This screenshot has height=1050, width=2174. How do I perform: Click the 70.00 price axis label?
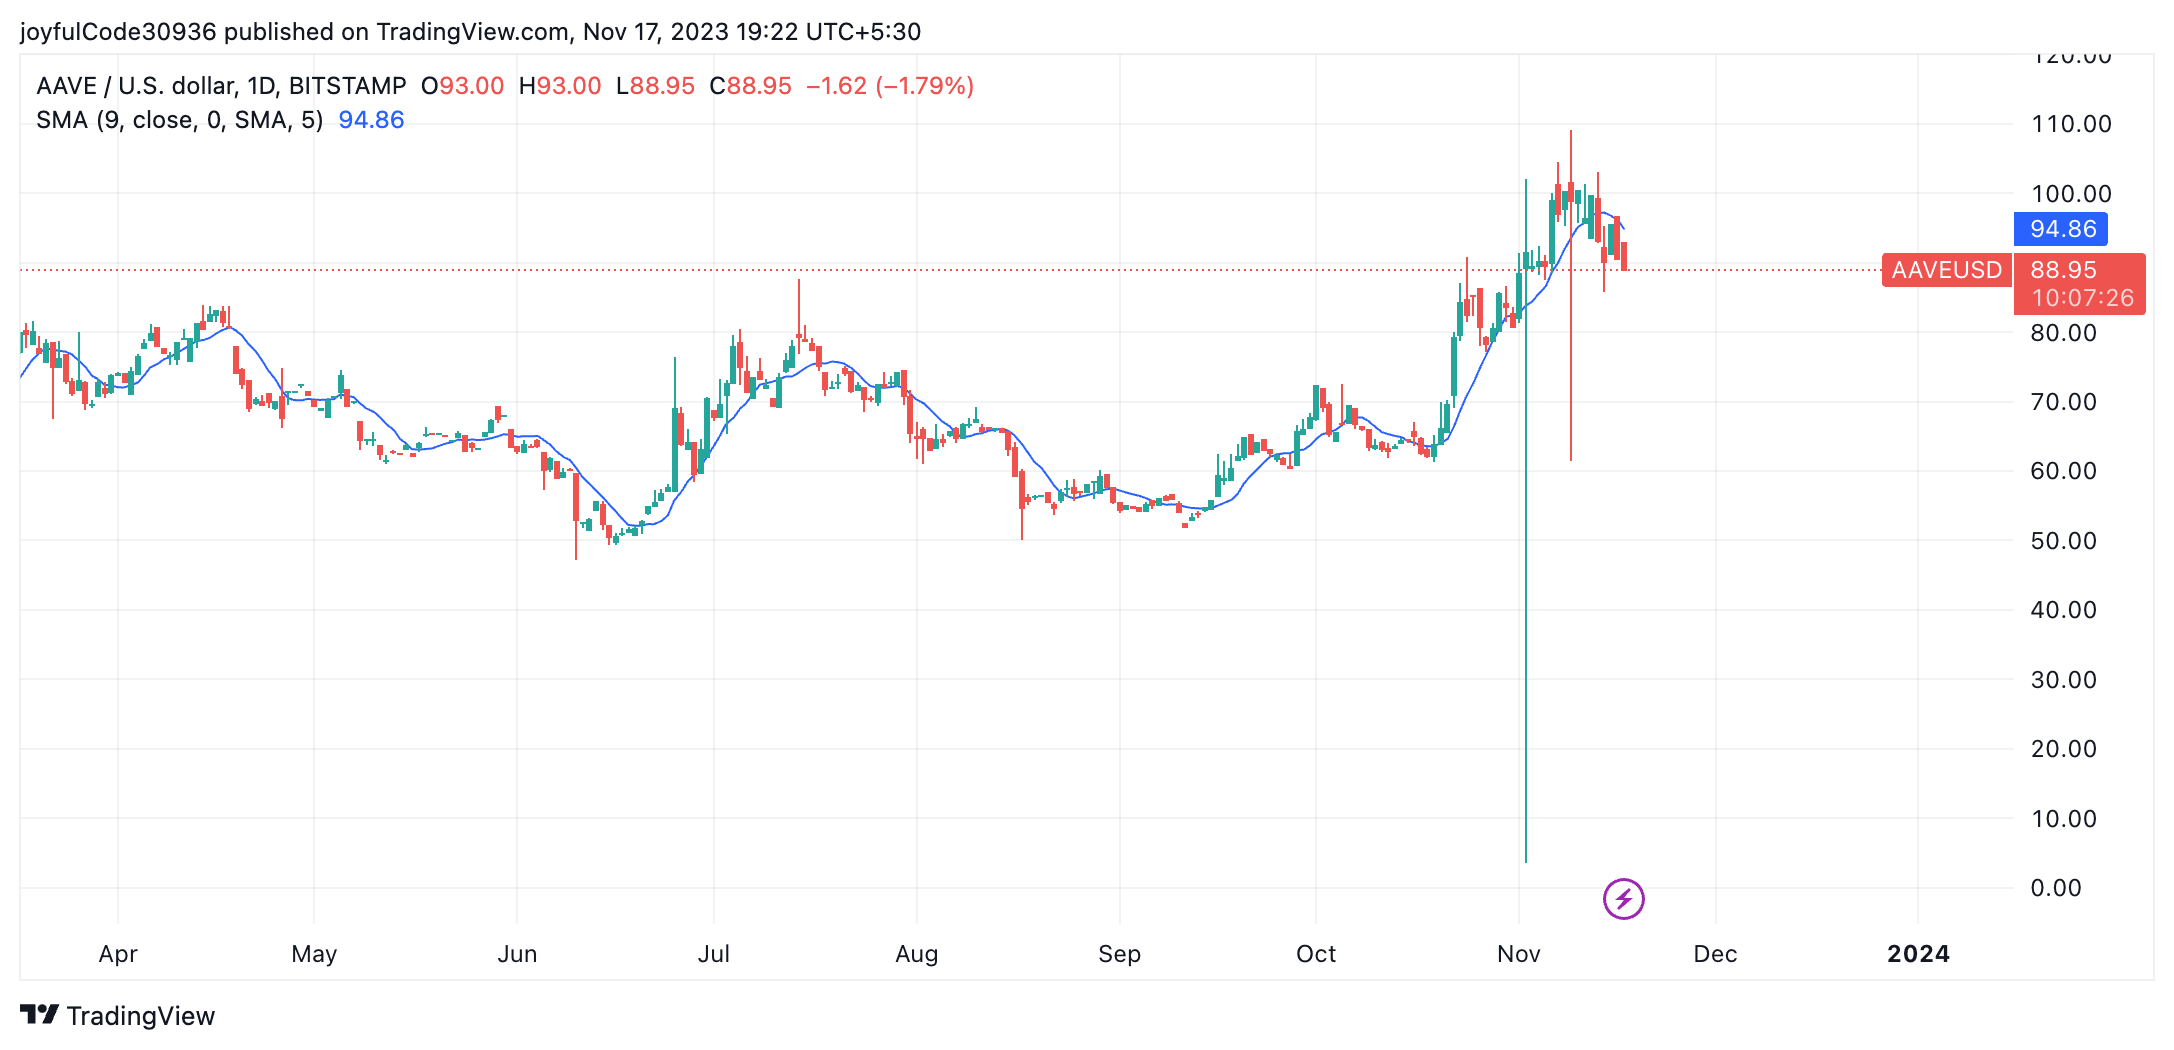(2063, 402)
